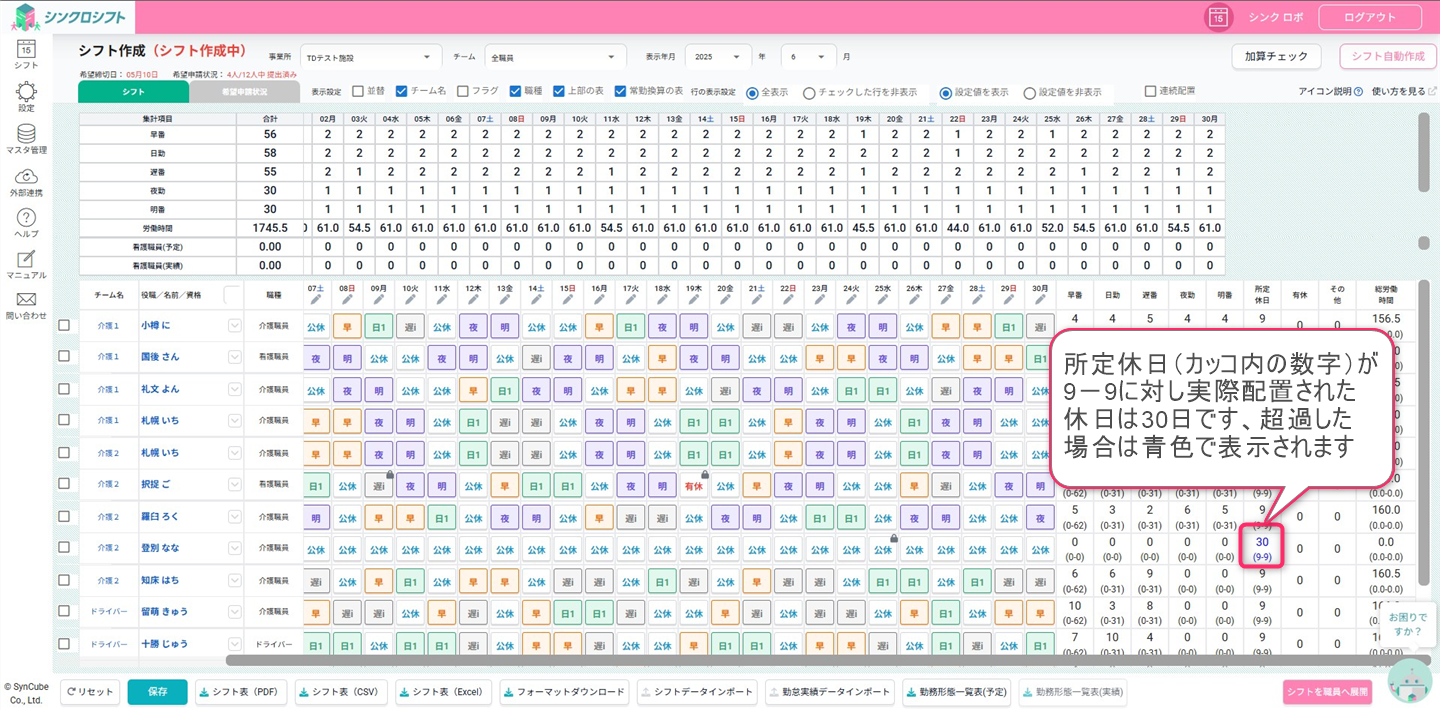The width and height of the screenshot is (1440, 710).
Task: Click the pencil edit icon under 30月
Action: (1040, 298)
